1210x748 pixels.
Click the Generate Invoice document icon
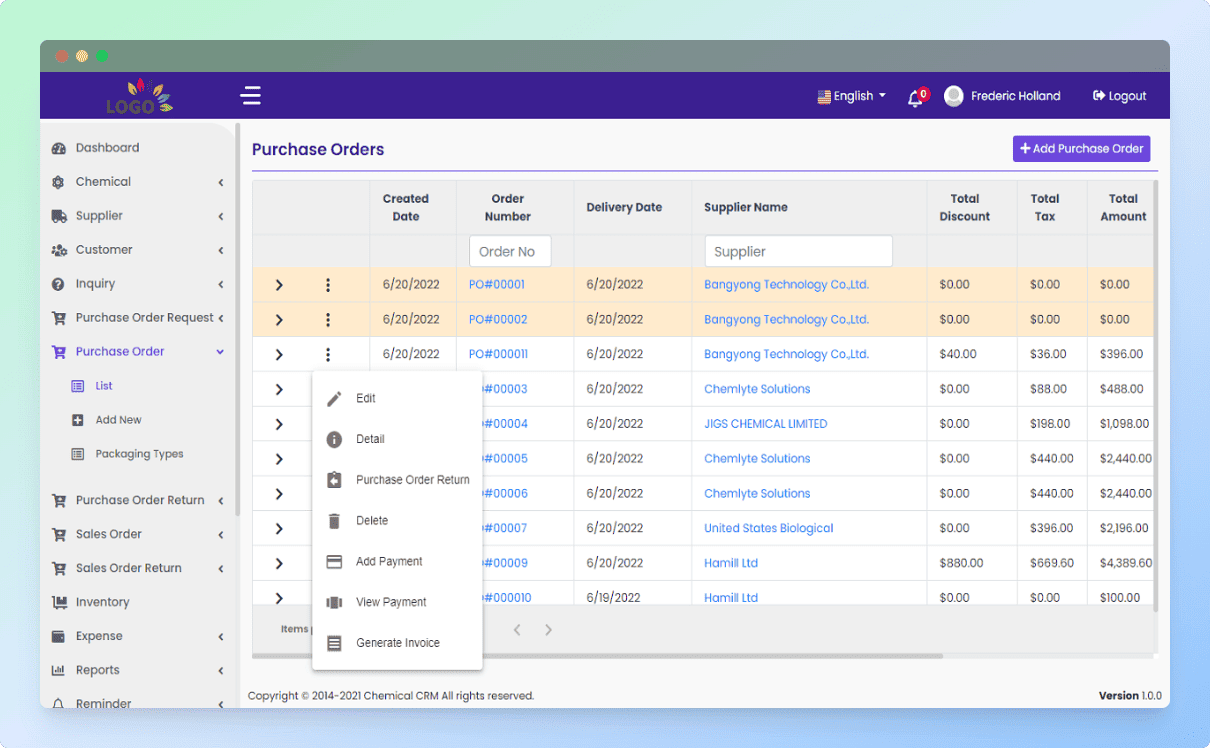(x=334, y=643)
